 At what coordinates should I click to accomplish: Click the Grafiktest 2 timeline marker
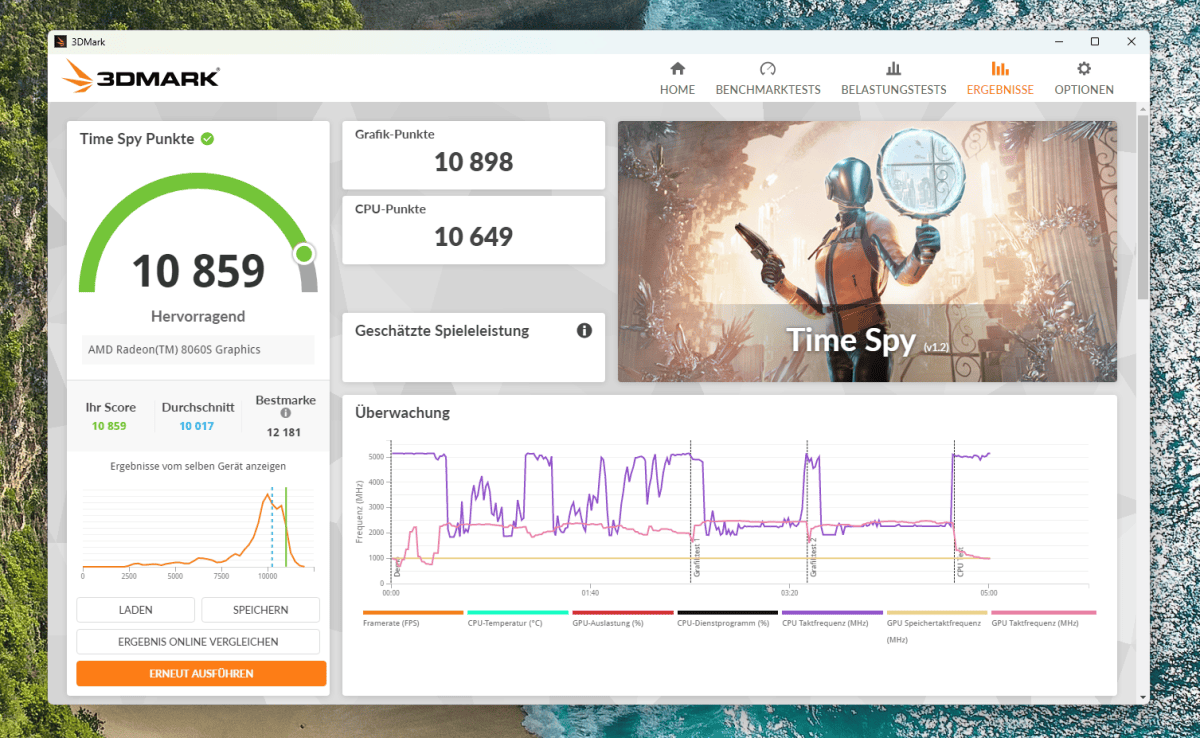tap(808, 512)
